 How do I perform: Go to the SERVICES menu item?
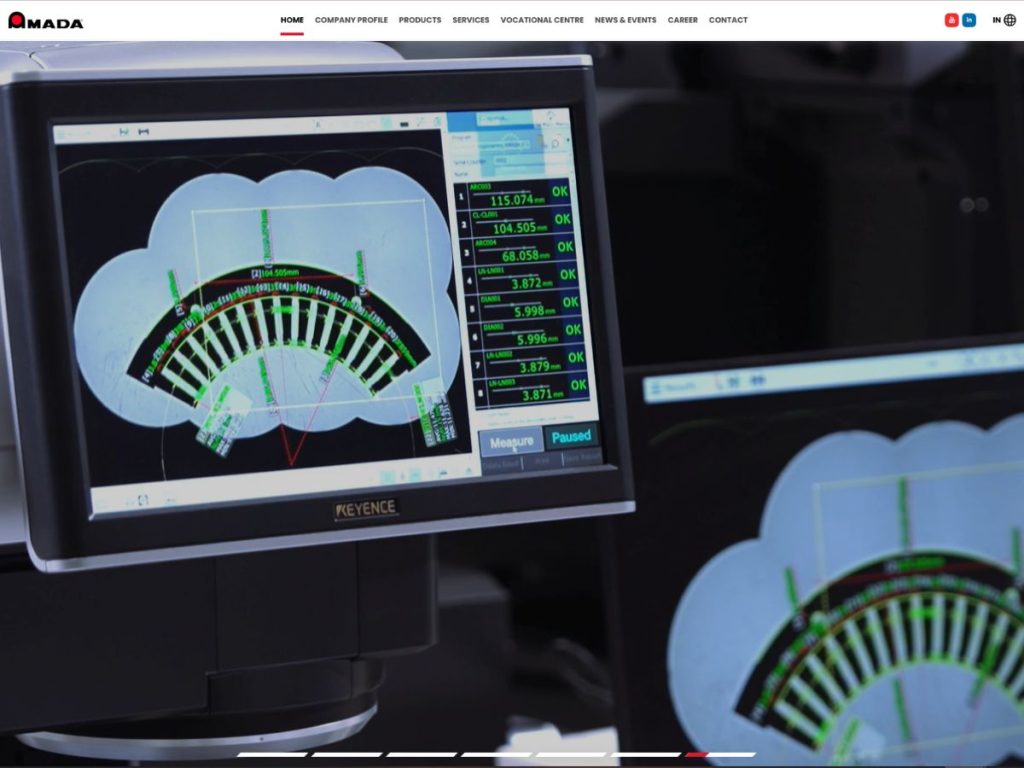click(x=471, y=20)
